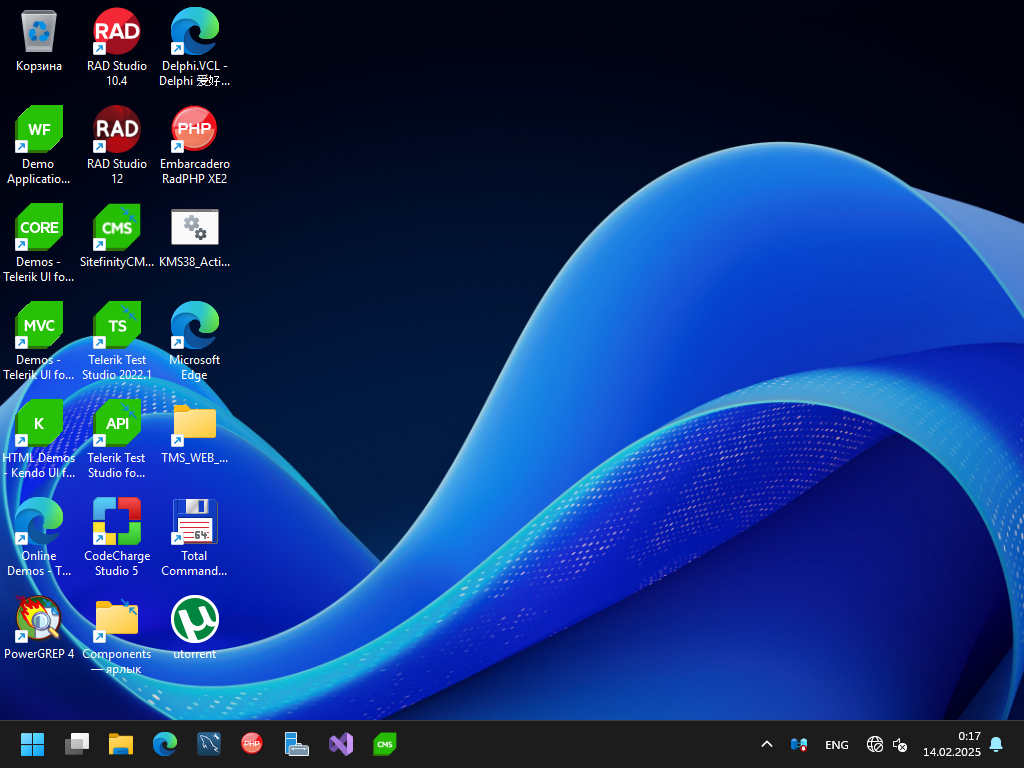Open the server manager taskbar icon

point(296,744)
